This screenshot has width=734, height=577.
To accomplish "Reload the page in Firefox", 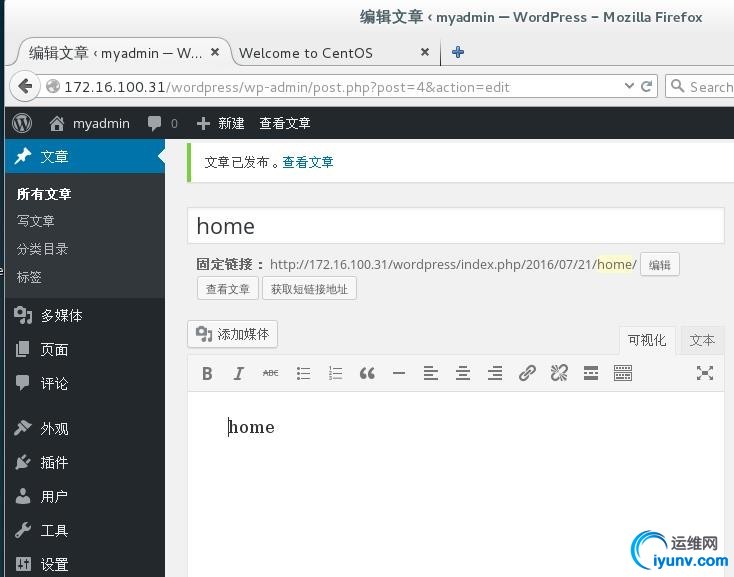I will click(646, 86).
